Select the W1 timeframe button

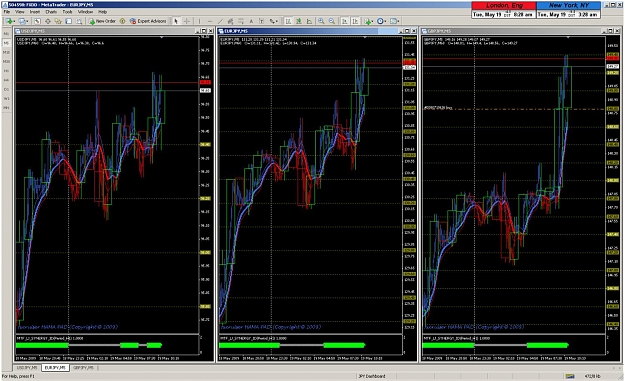coord(6,98)
